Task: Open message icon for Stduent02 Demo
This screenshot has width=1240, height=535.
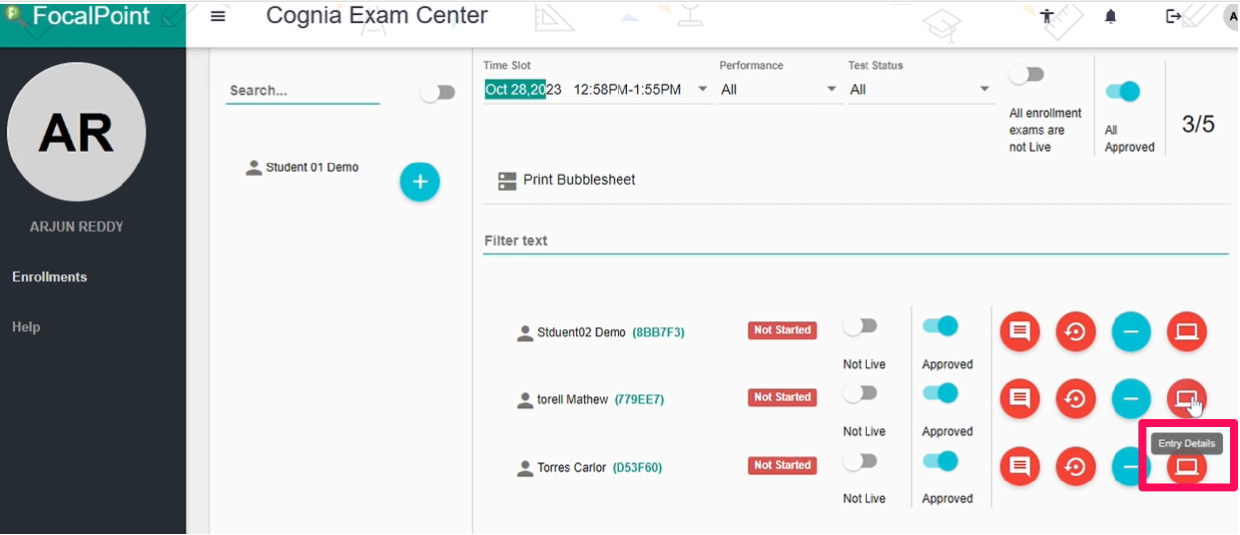Action: [1020, 332]
